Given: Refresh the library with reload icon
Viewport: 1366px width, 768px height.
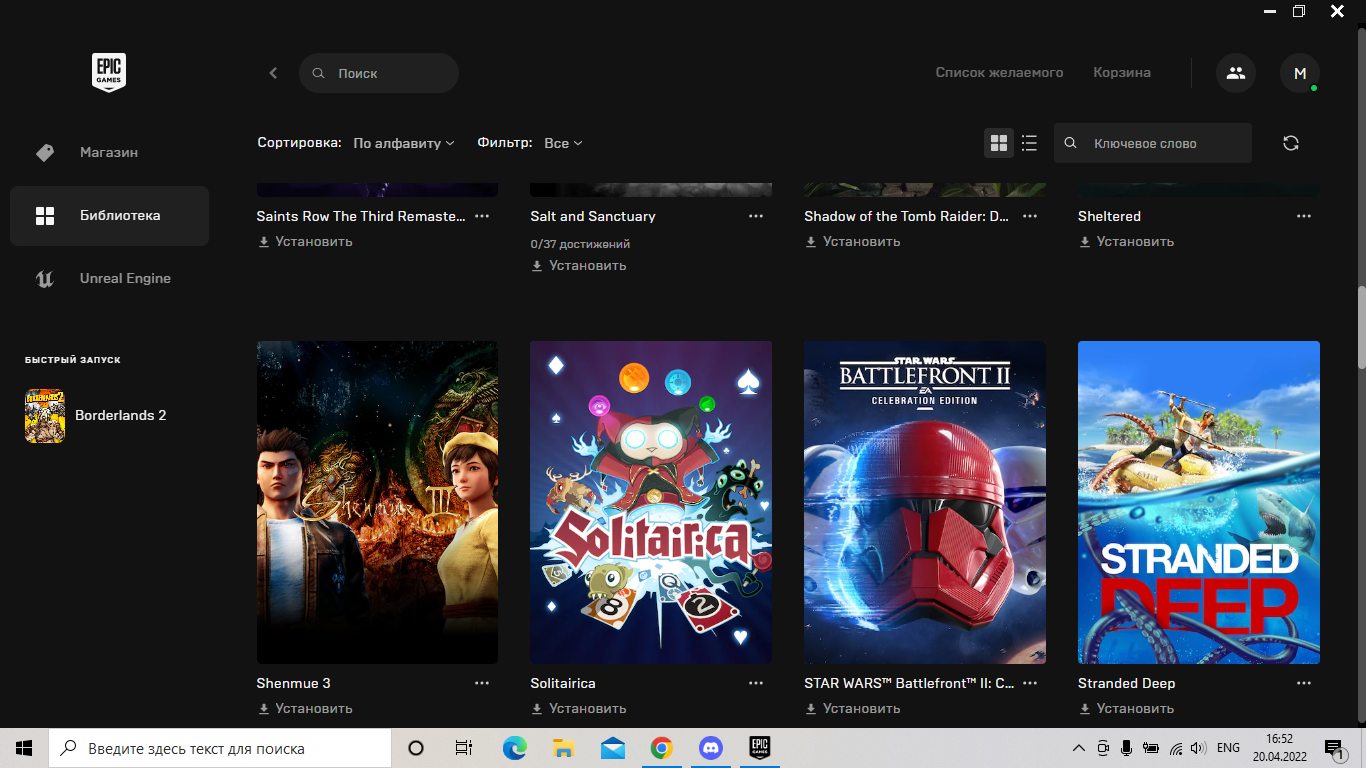Looking at the screenshot, I should point(1291,143).
